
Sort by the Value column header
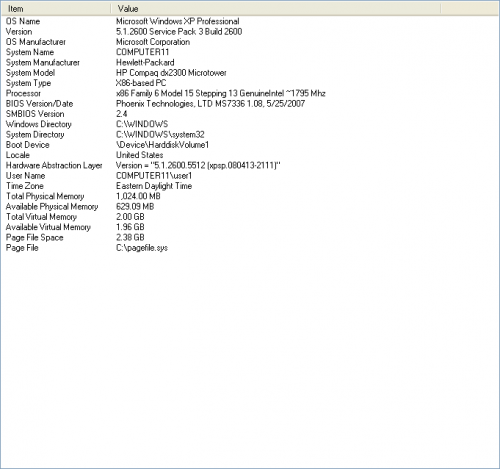click(x=276, y=9)
